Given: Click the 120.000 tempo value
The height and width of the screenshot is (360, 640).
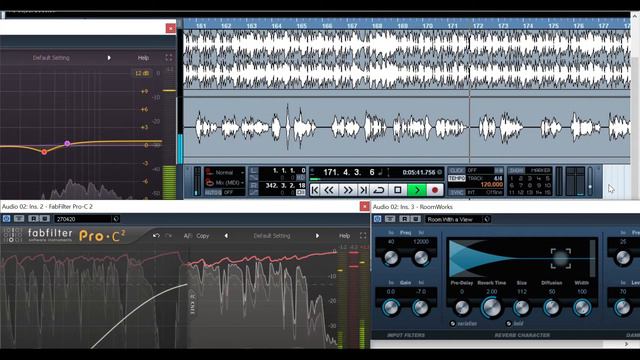Looking at the screenshot, I should pos(491,185).
